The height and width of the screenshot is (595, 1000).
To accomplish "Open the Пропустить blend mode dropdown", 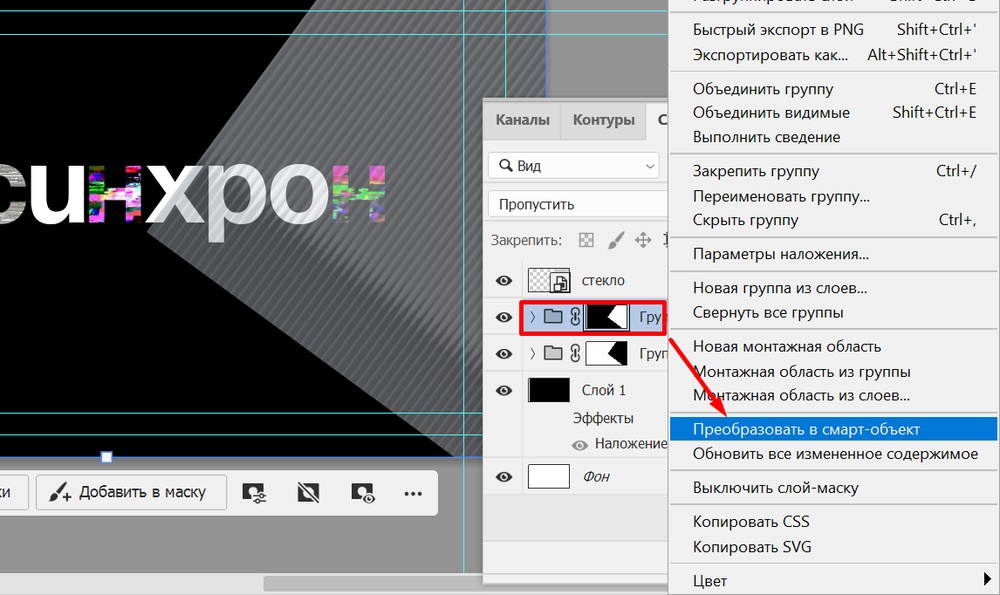I will click(x=578, y=204).
